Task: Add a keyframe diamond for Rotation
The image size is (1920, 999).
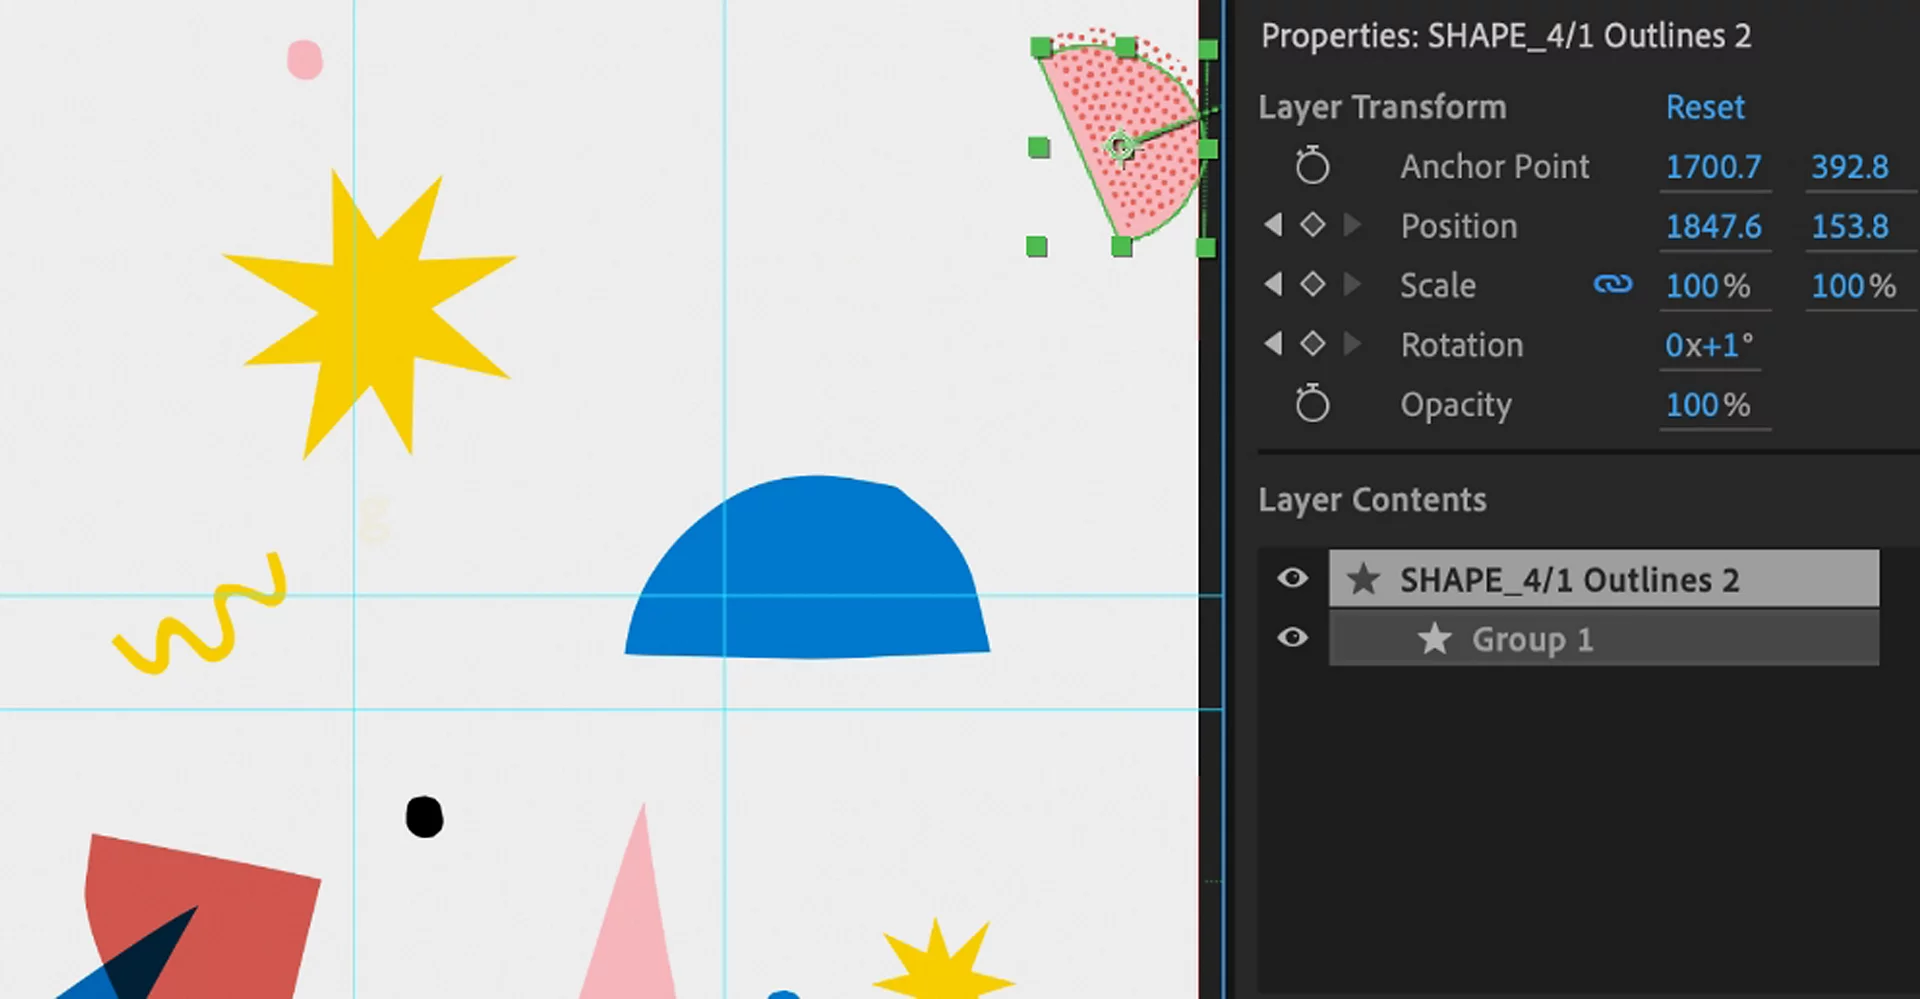Action: [x=1312, y=344]
